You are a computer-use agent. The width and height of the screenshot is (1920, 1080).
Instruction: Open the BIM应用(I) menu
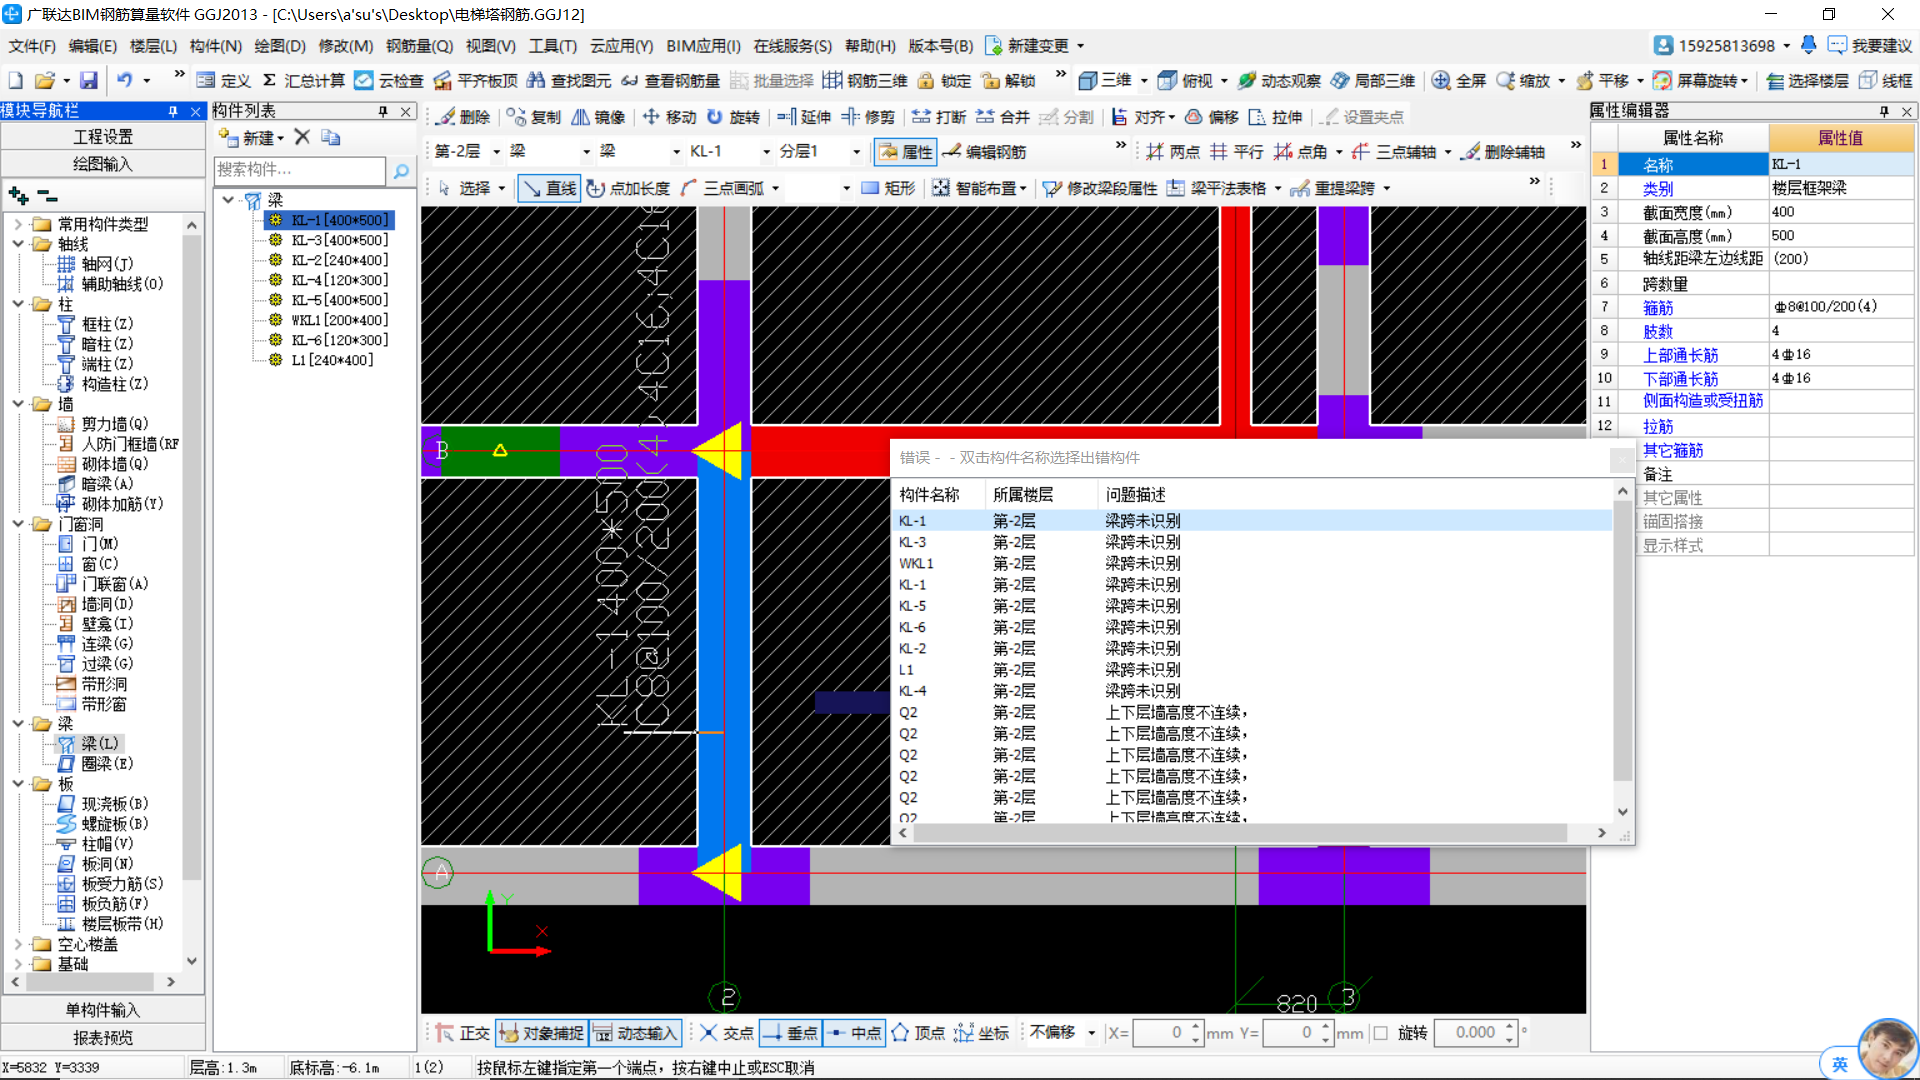coord(703,46)
